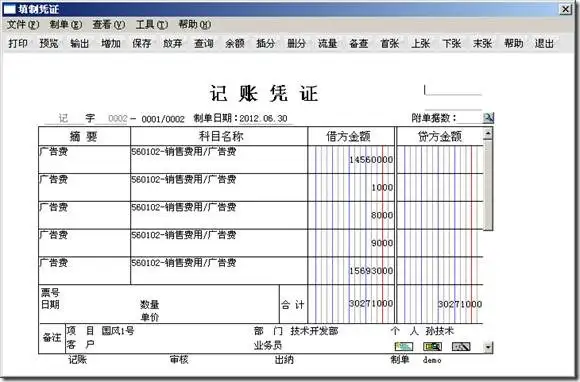
Task: Click the card-with-magnifier icon in the 备注 row
Action: [432, 346]
